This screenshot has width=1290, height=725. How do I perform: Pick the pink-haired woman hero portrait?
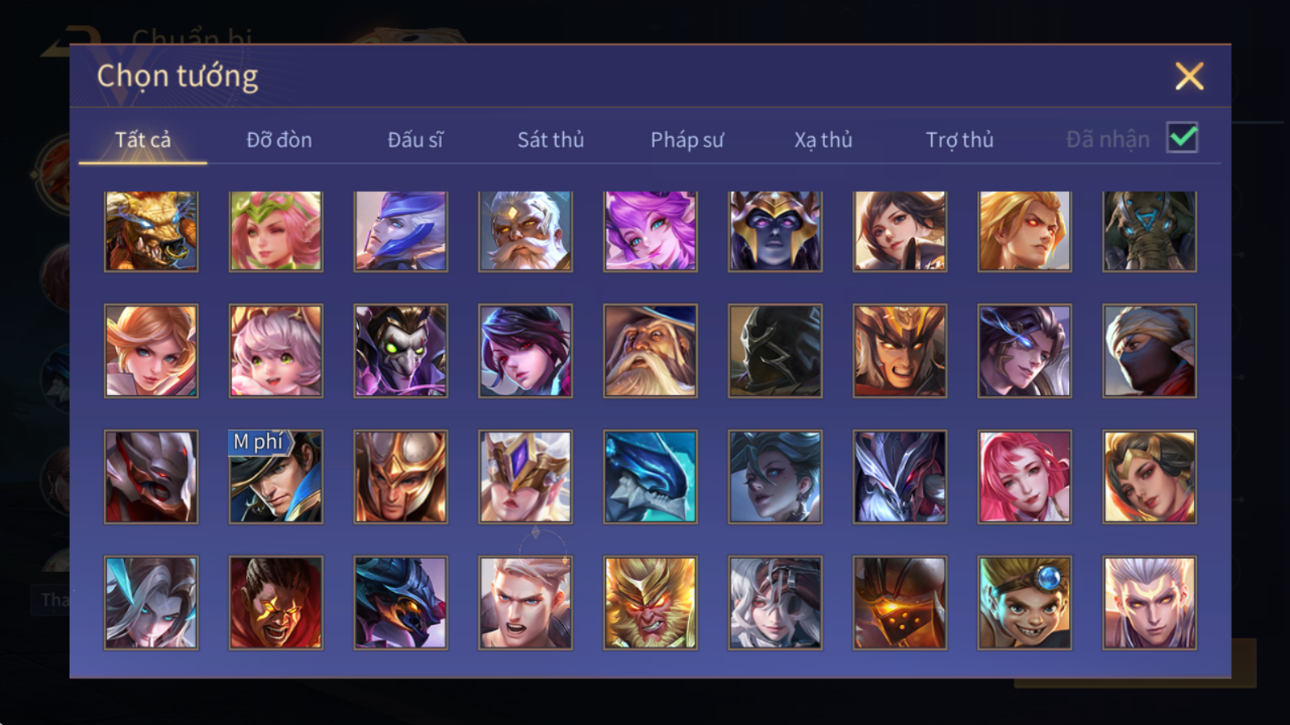[1024, 477]
